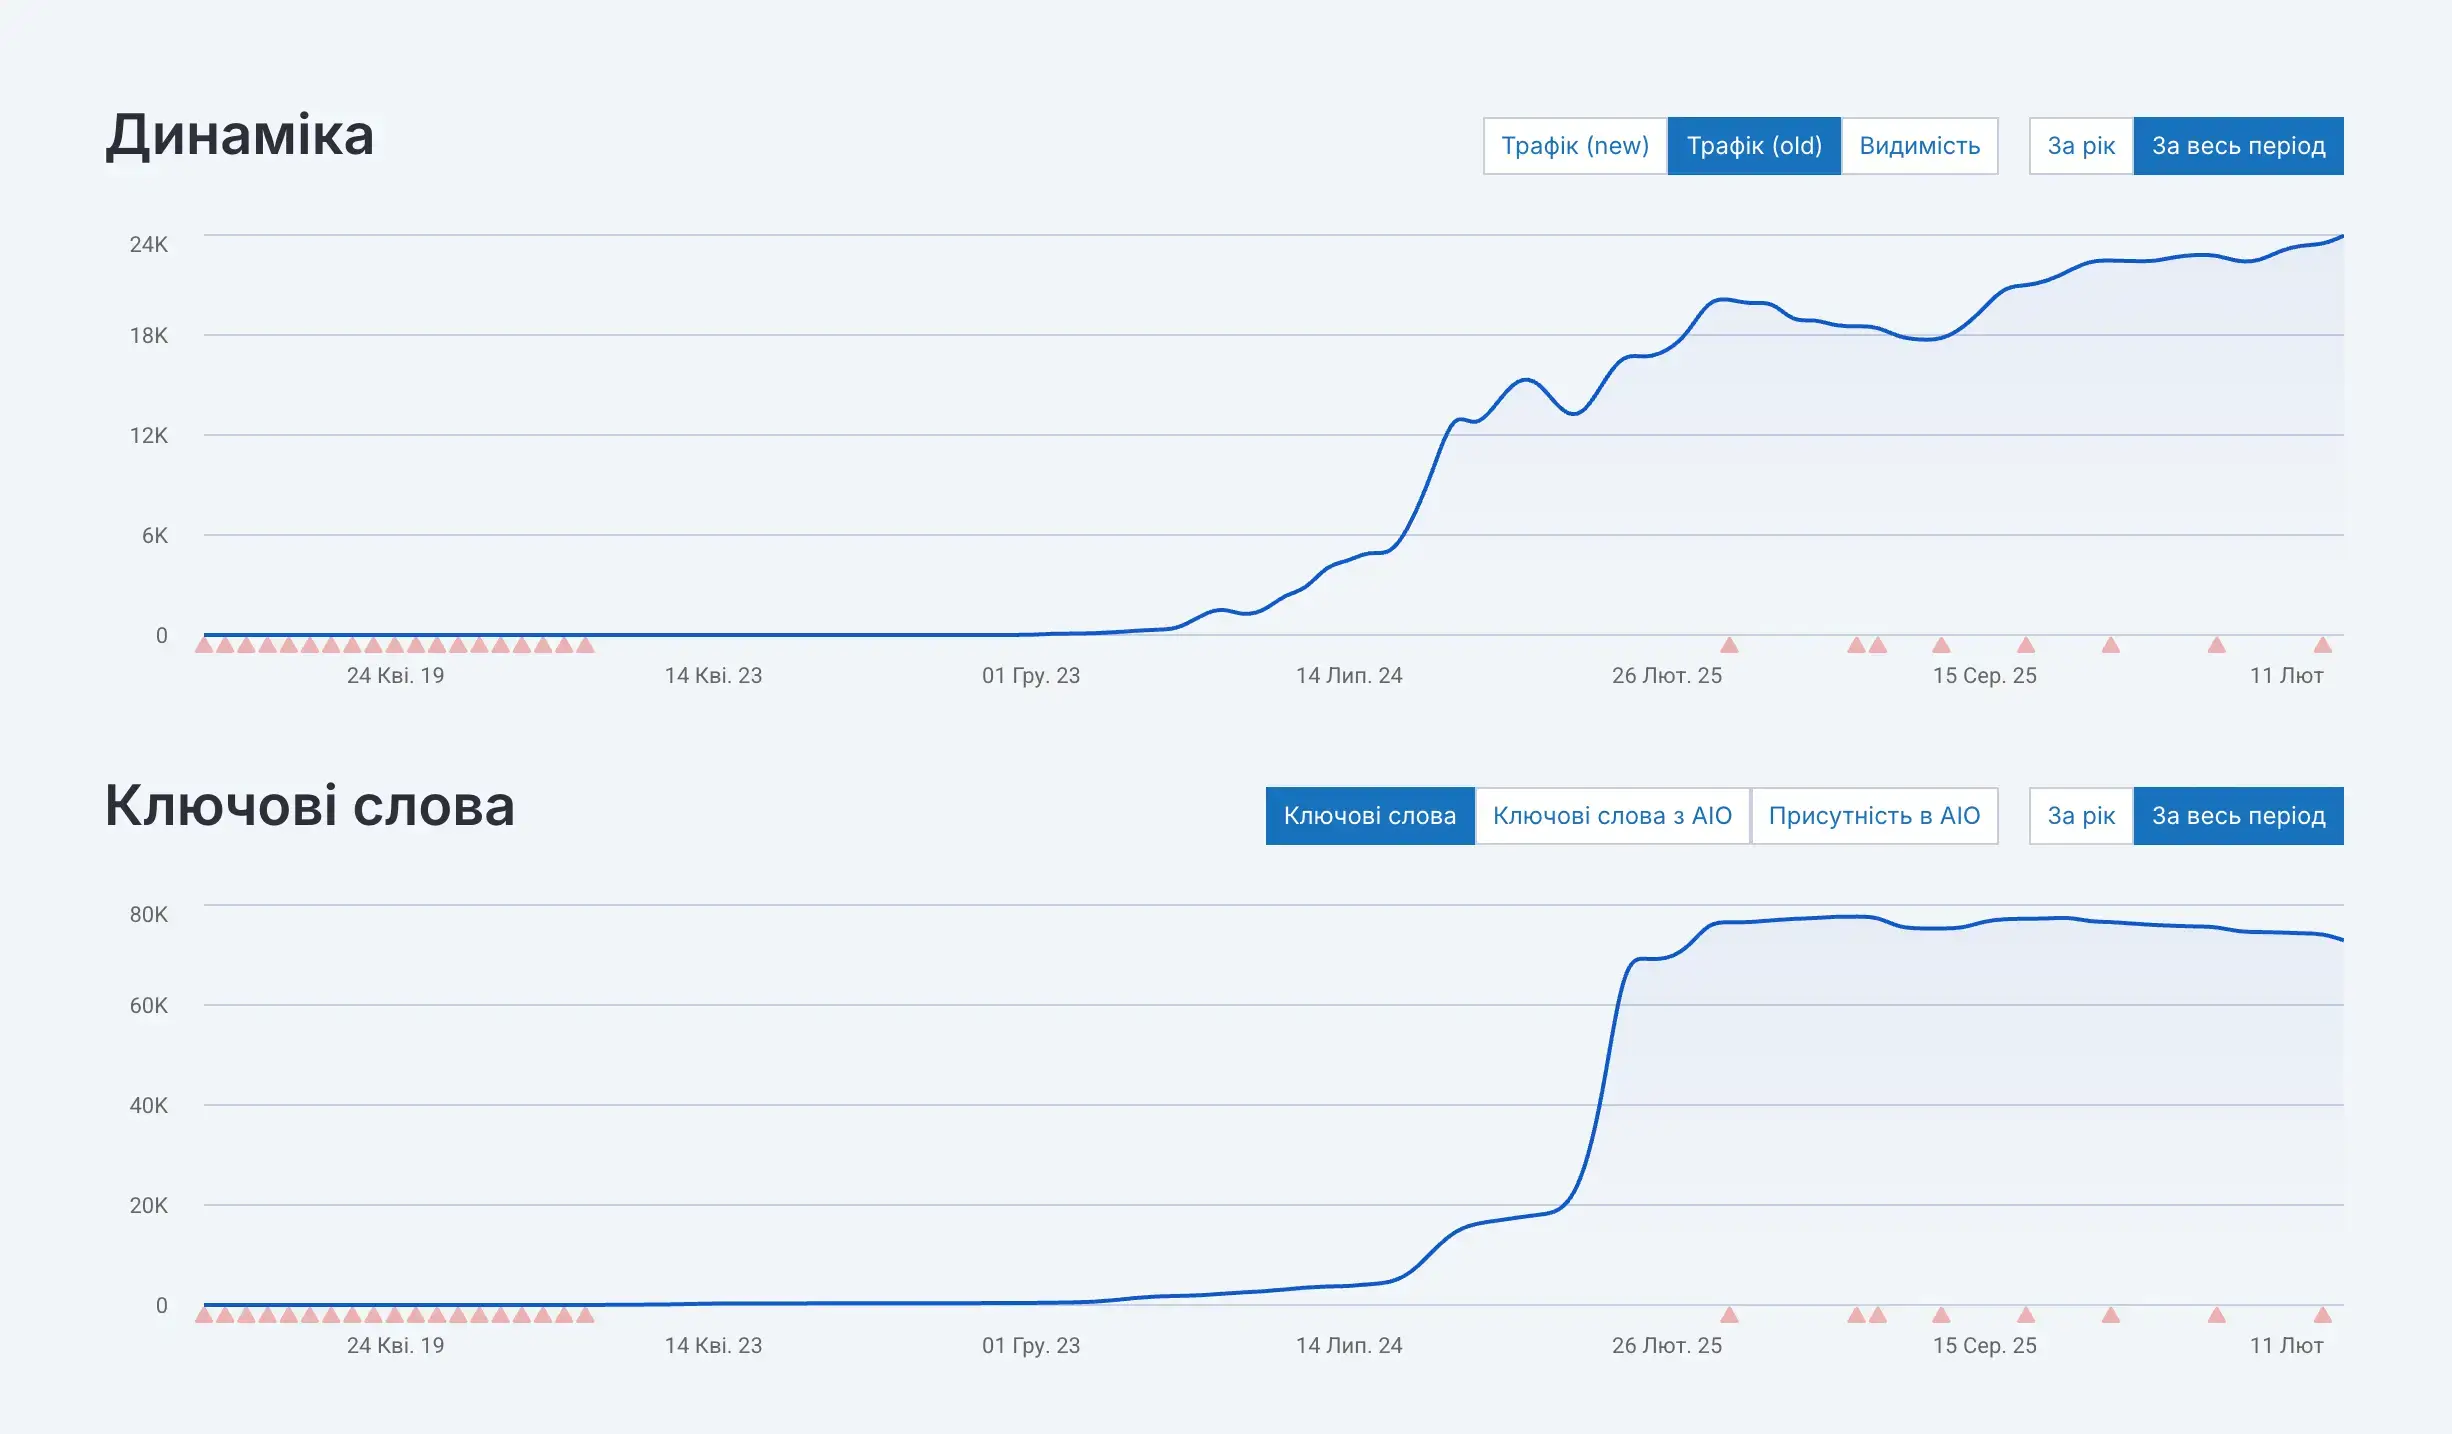This screenshot has width=2452, height=1434.
Task: Click the pink marker left of 15 Сер. 25 on the traffic chart
Action: (1941, 646)
